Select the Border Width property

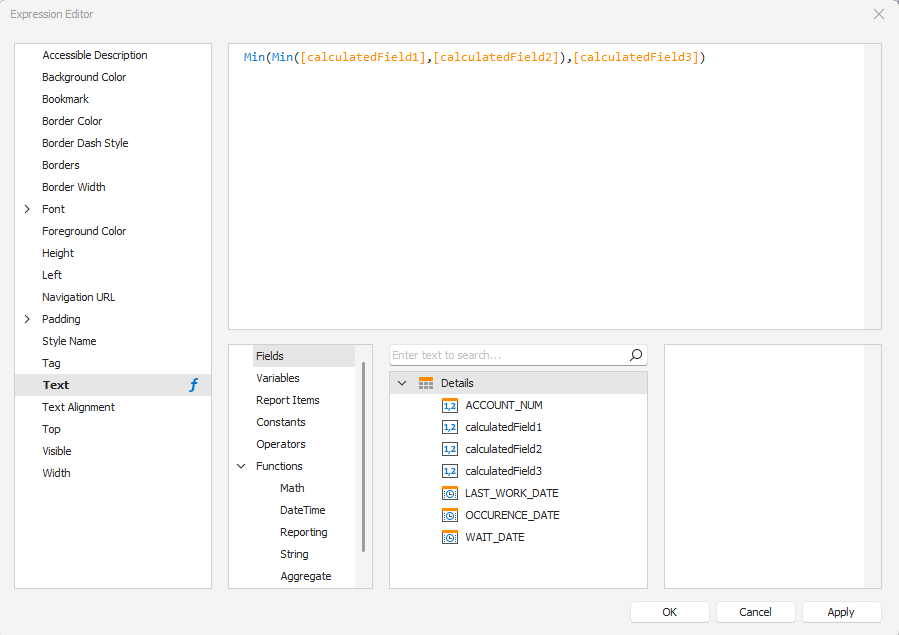pyautogui.click(x=73, y=187)
